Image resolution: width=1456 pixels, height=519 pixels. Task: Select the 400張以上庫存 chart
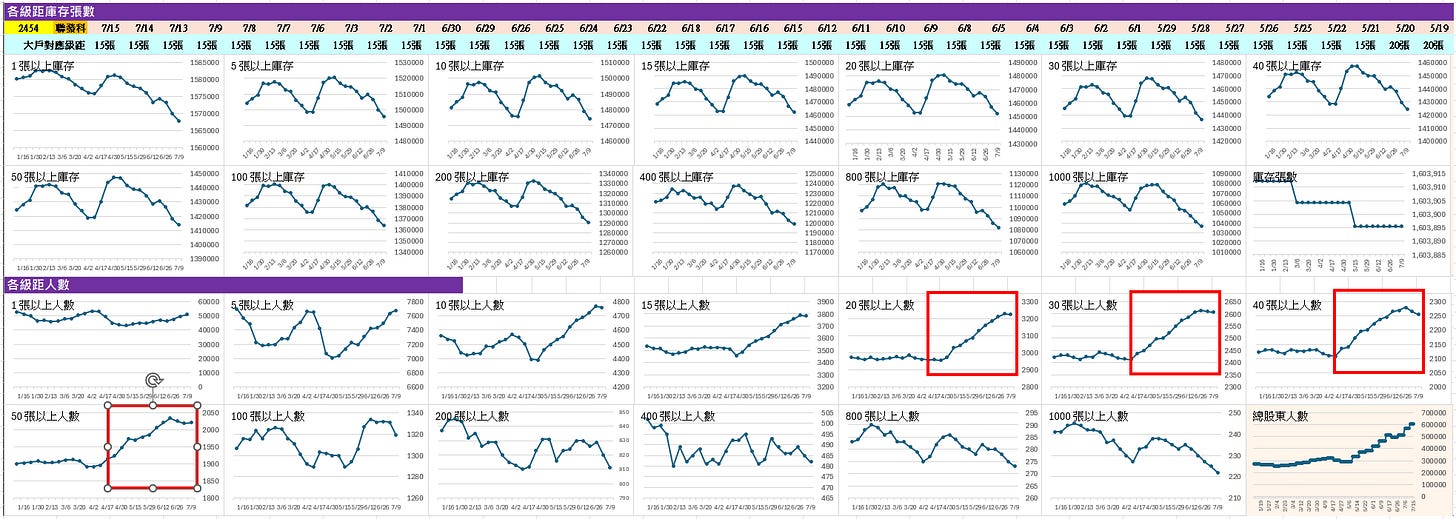737,220
